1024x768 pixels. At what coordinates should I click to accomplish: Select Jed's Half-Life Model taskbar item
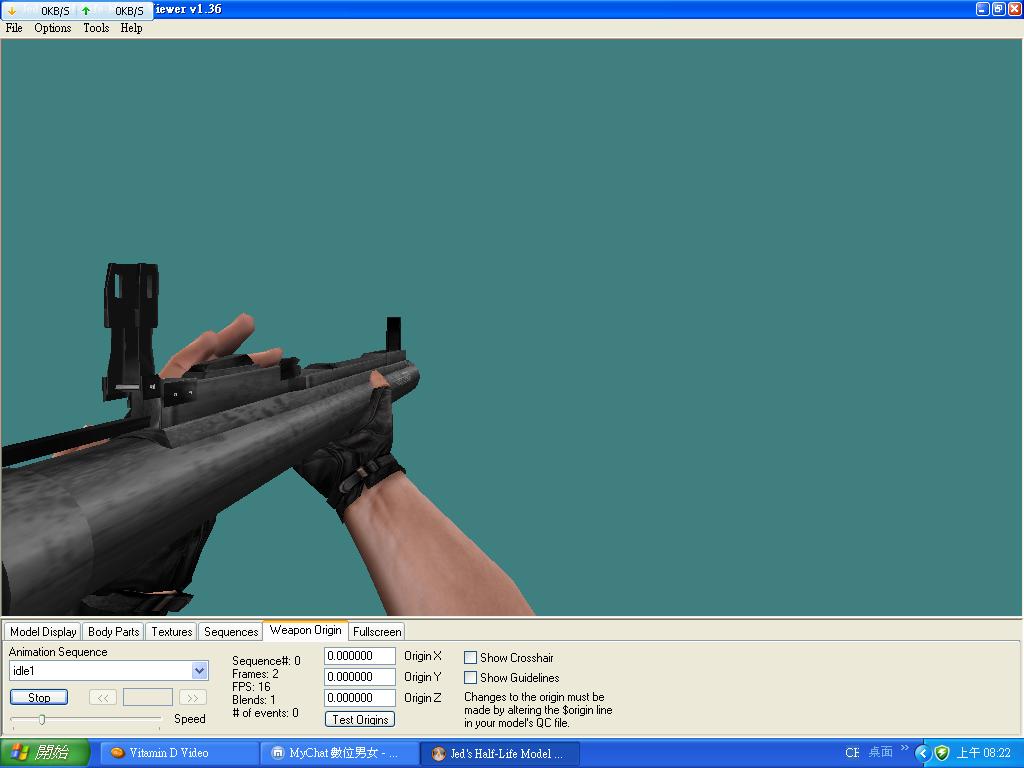pyautogui.click(x=500, y=753)
